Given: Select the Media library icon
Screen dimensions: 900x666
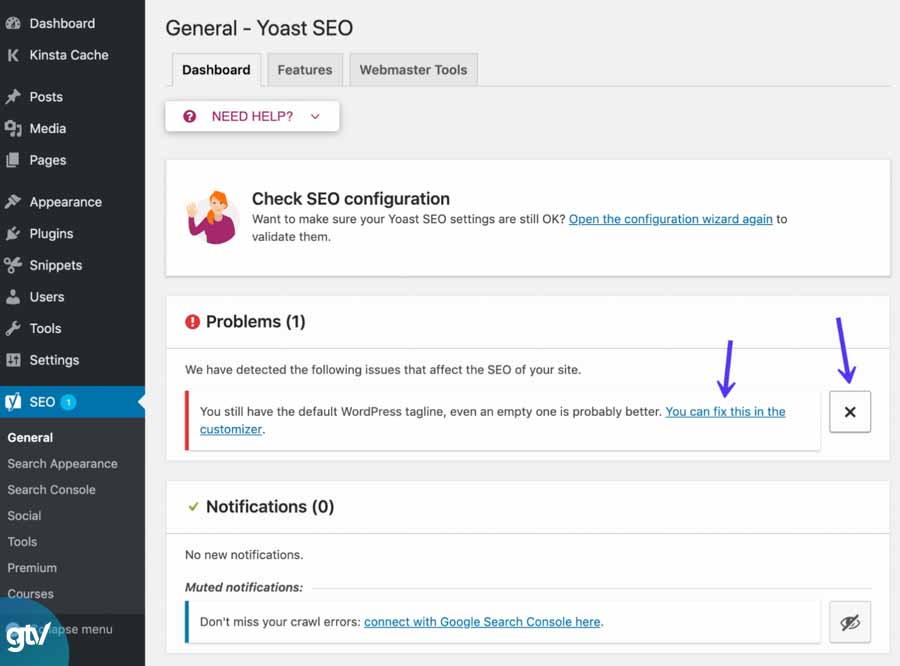Looking at the screenshot, I should pos(14,128).
